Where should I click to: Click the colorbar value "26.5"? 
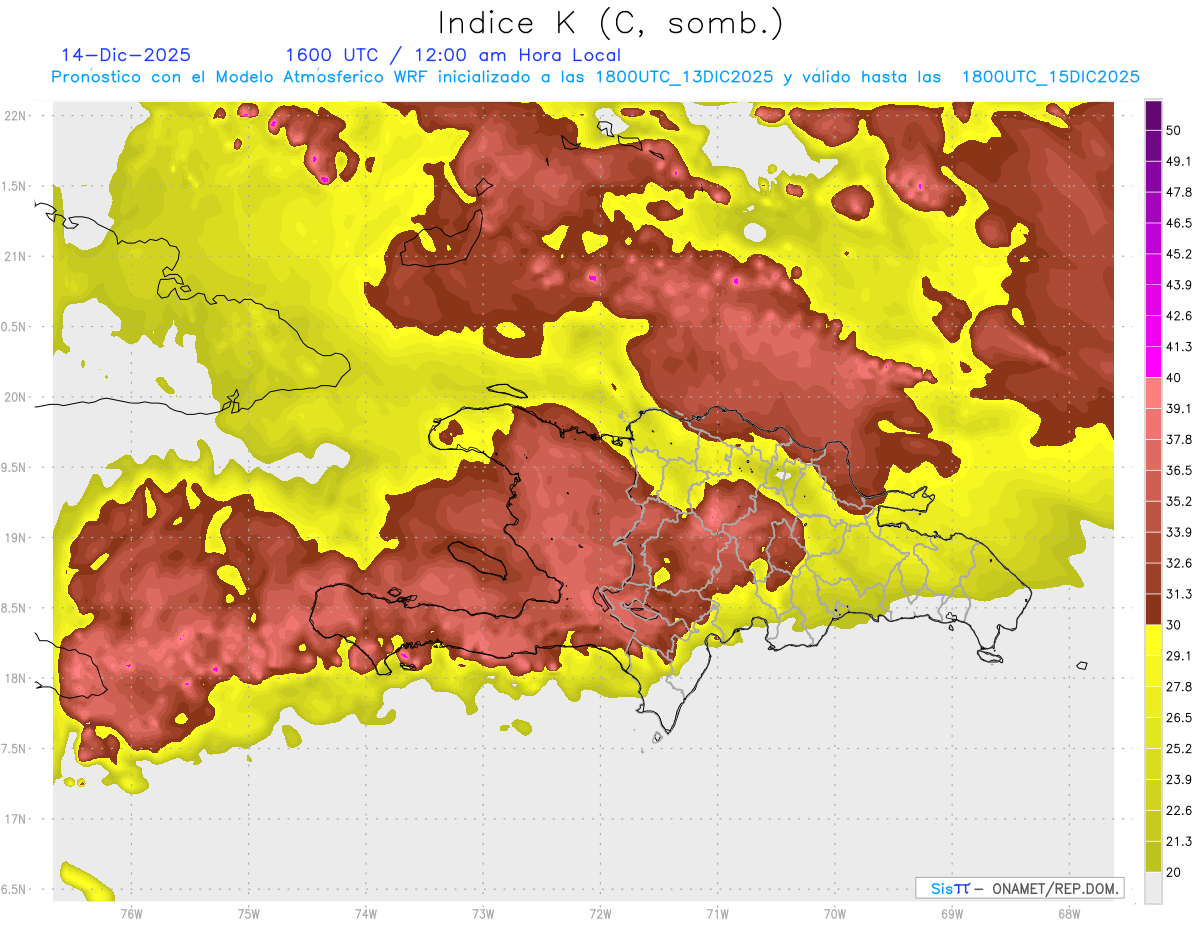(x=1178, y=718)
